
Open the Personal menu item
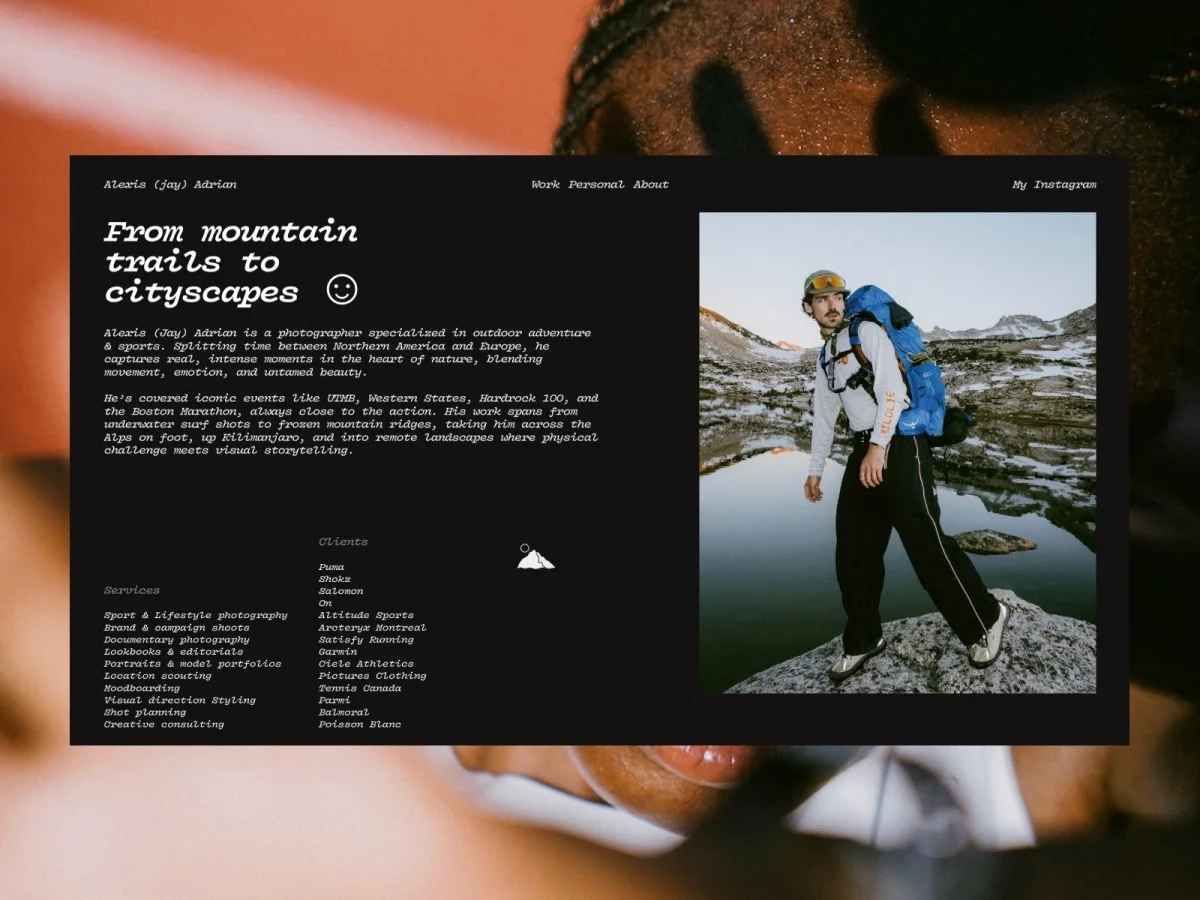596,185
